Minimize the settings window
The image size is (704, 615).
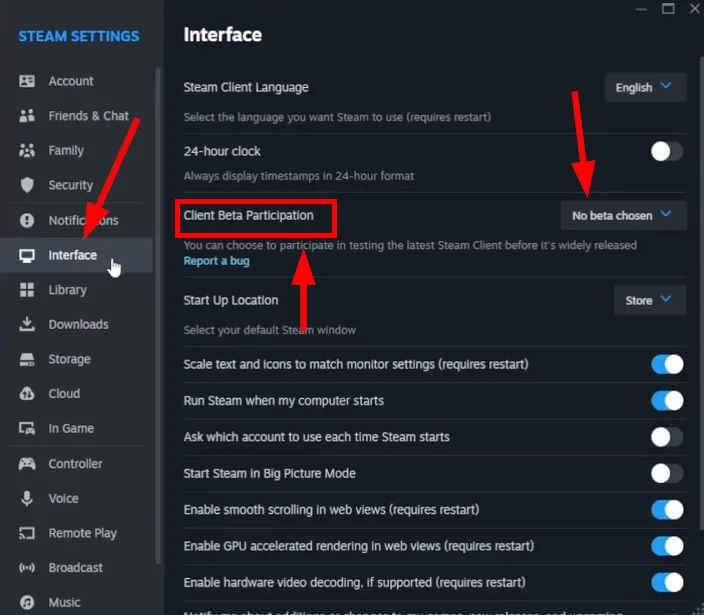point(642,9)
